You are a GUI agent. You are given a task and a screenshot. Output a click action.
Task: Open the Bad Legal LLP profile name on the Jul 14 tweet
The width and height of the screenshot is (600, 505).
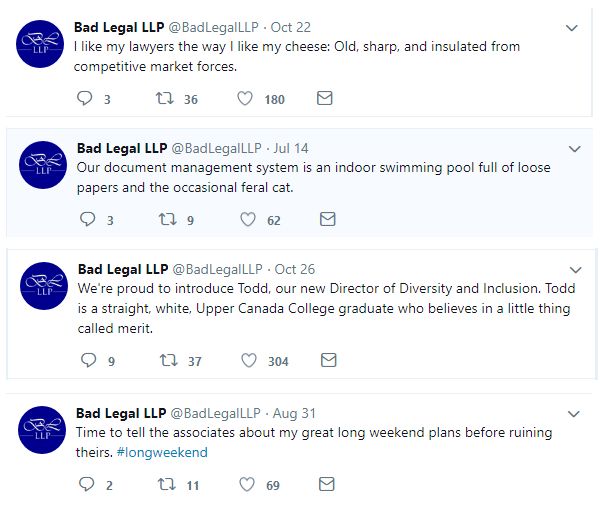121,148
